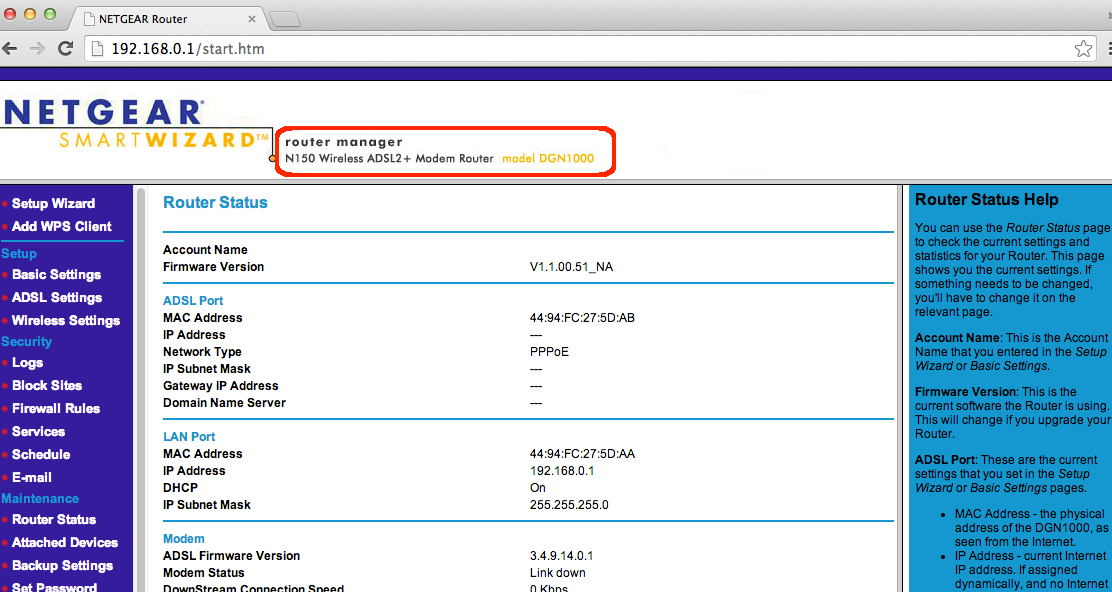
Task: Click the Modem section heading
Action: pos(184,539)
